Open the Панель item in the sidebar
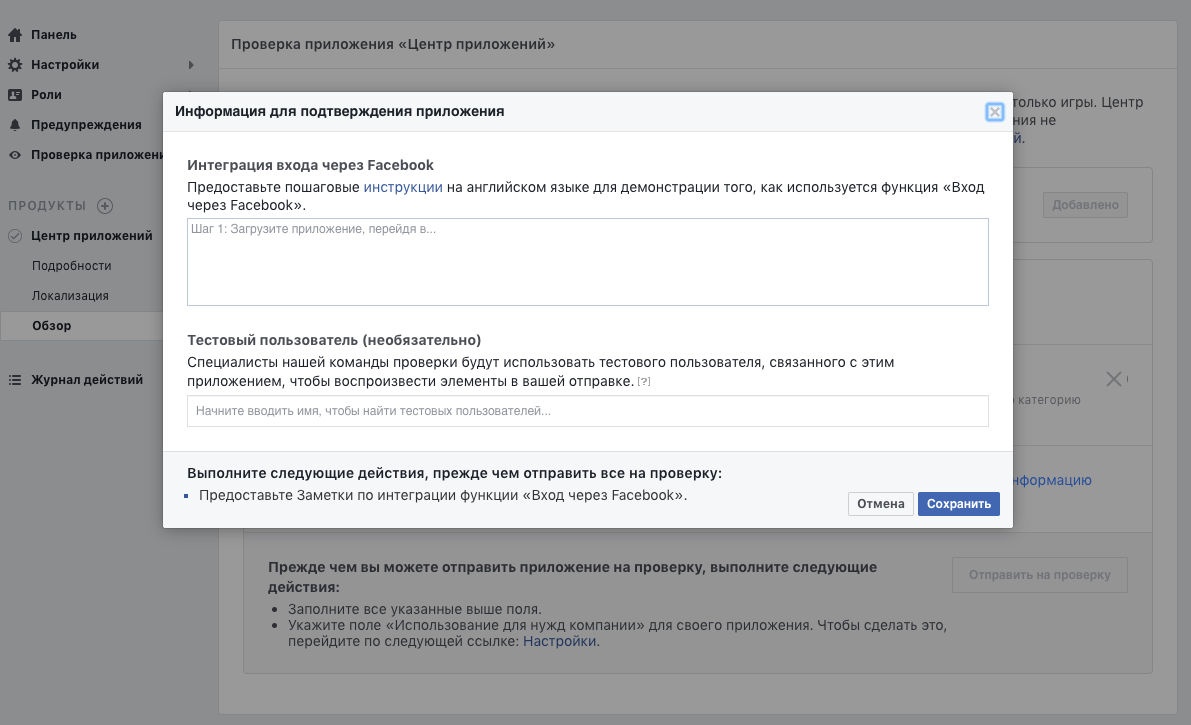Image resolution: width=1191 pixels, height=725 pixels. point(53,35)
